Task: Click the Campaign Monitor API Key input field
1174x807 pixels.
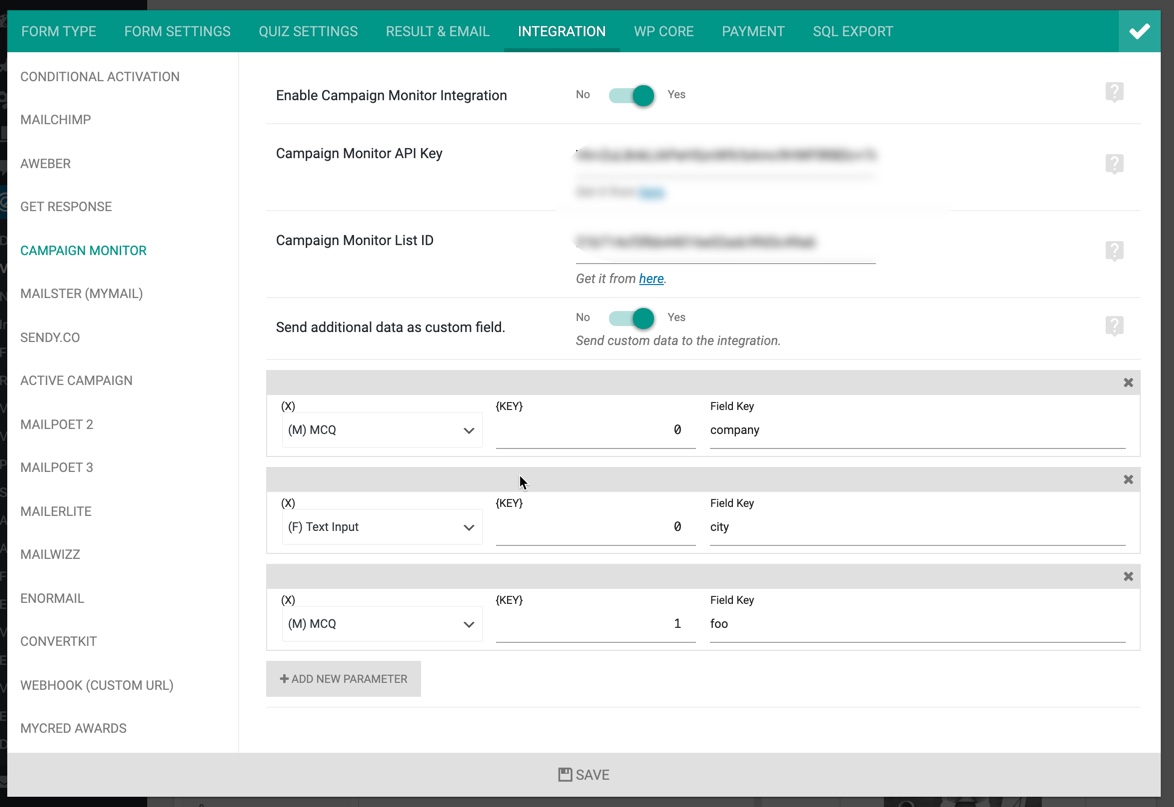Action: [726, 156]
